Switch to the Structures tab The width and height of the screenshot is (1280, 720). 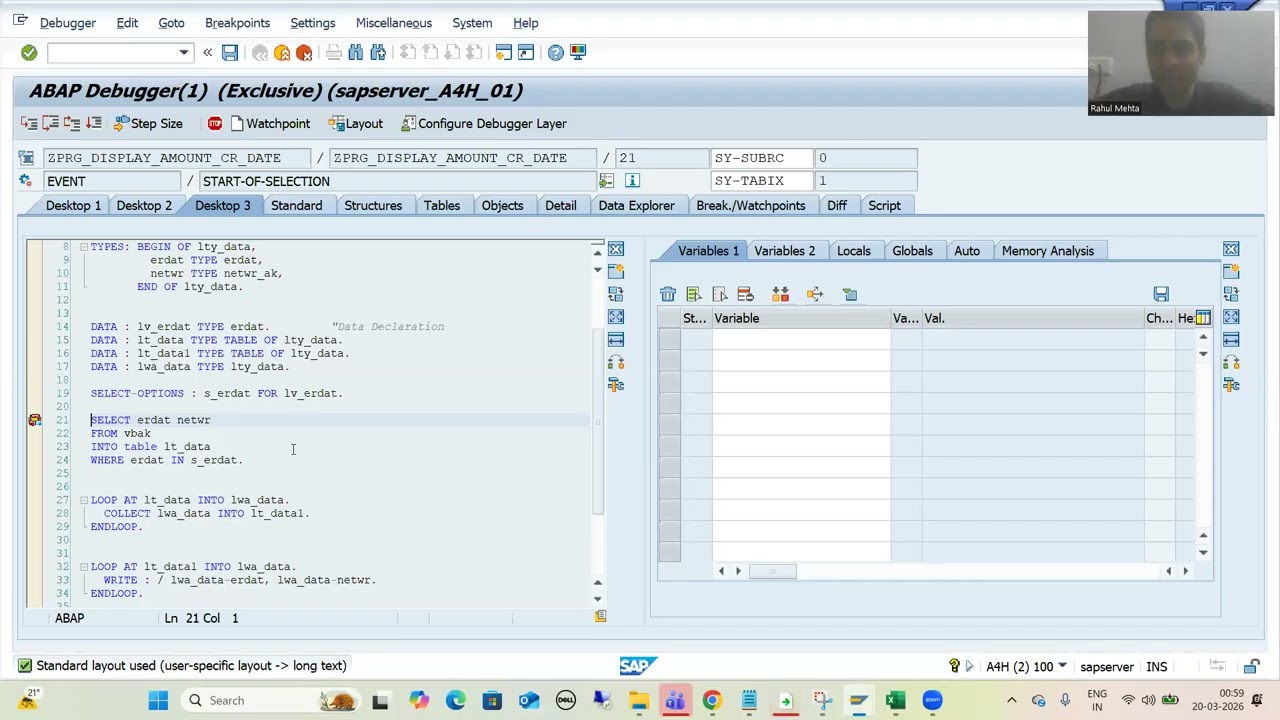[373, 205]
